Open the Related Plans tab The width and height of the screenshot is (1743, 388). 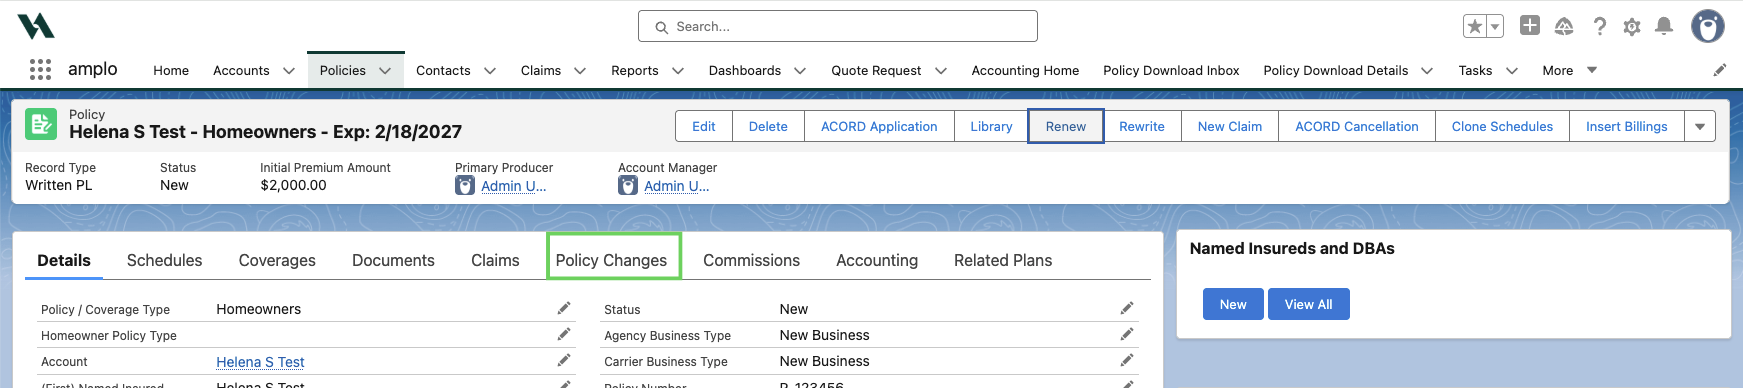point(1003,260)
